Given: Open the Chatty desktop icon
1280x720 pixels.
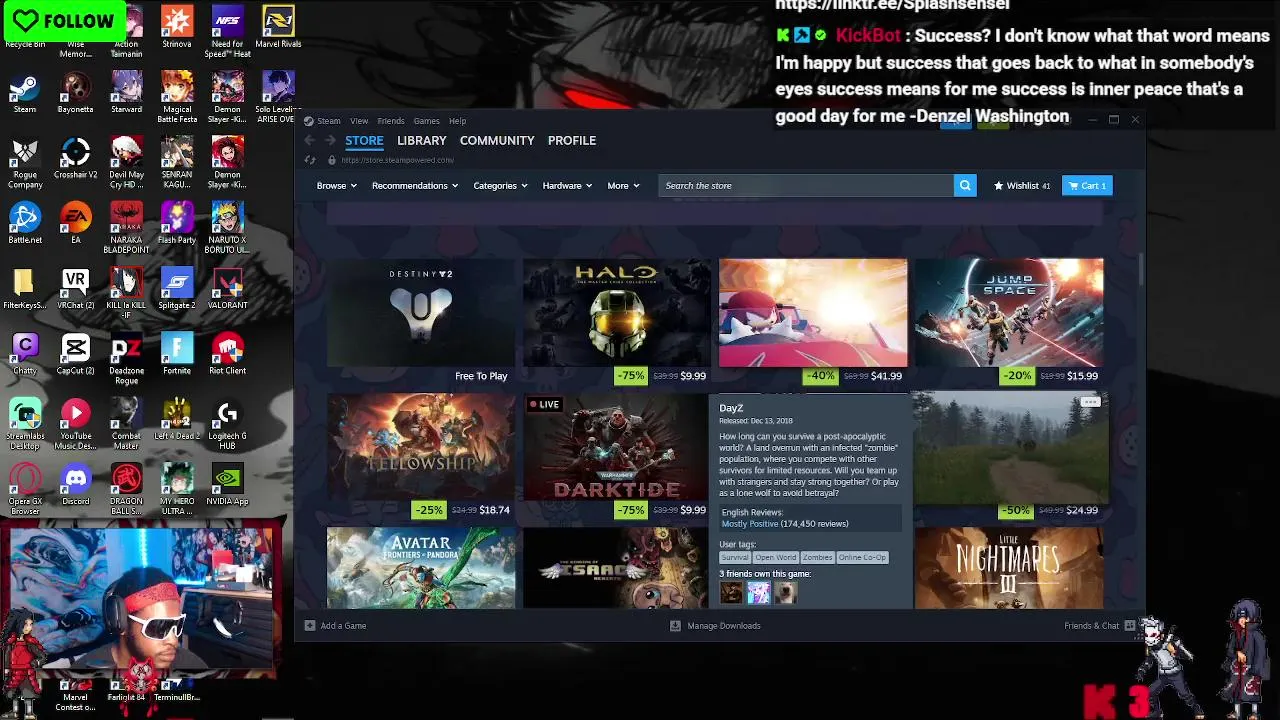Looking at the screenshot, I should (25, 353).
